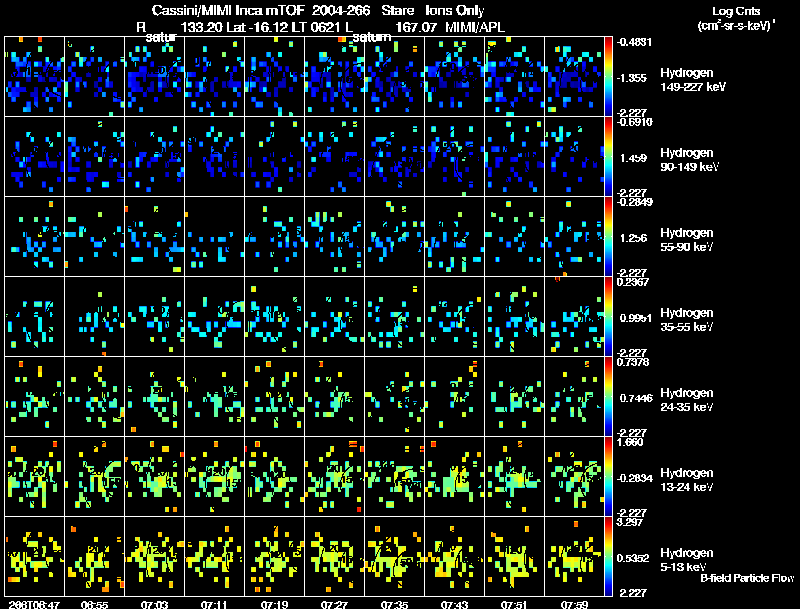Viewport: 800px width, 609px height.
Task: Click the '266T06:47' start time label
Action: coord(34,604)
